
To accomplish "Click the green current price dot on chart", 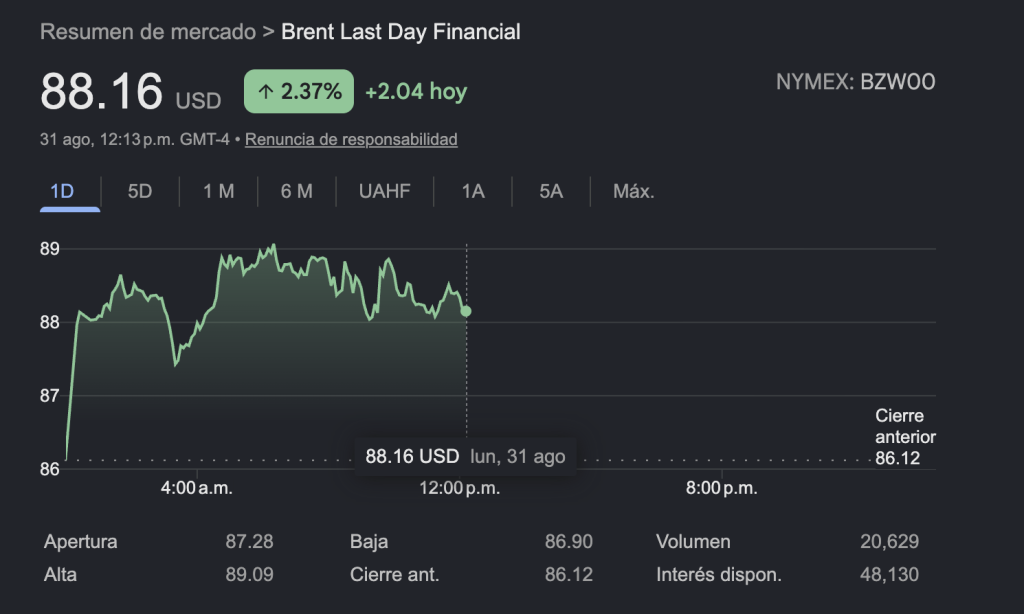I will pyautogui.click(x=466, y=312).
